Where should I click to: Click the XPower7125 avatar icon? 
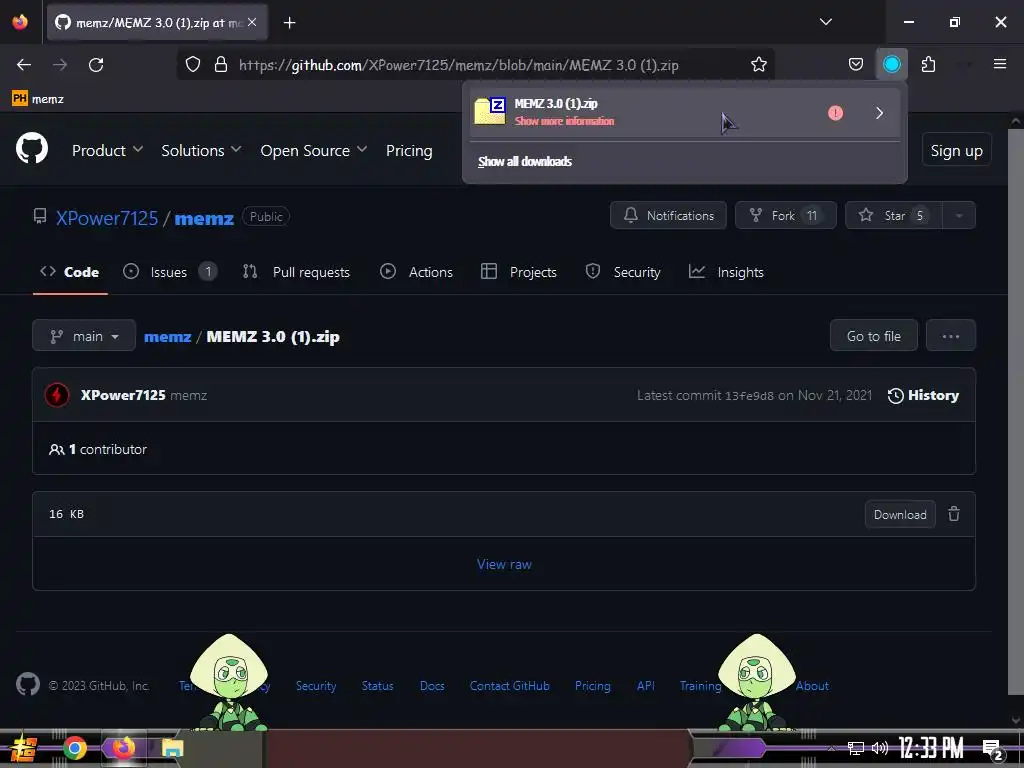click(x=57, y=394)
